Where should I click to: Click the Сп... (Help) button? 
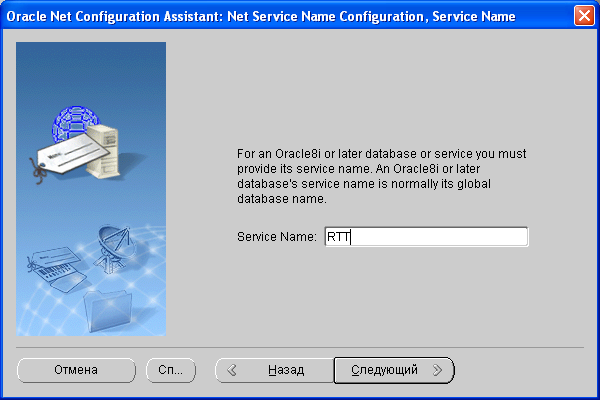[x=171, y=370]
